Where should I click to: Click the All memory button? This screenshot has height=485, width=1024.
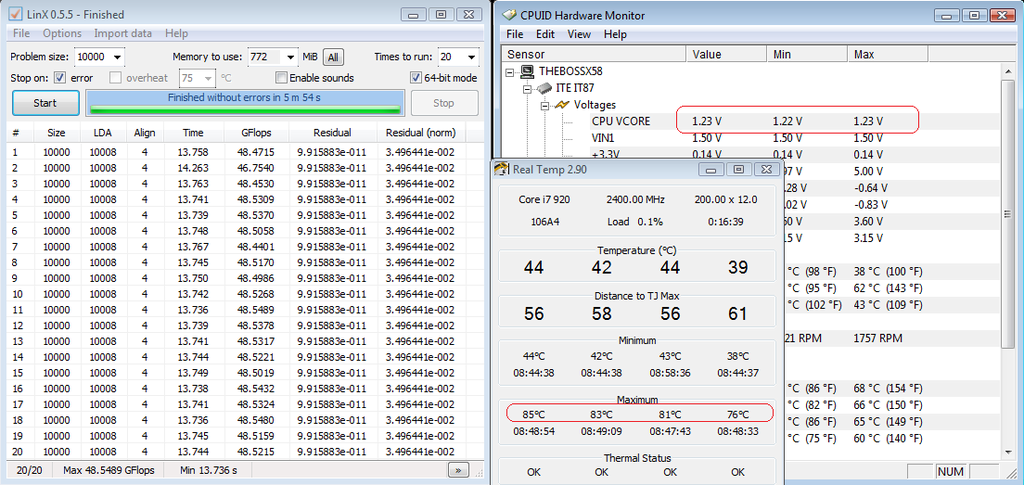click(332, 57)
